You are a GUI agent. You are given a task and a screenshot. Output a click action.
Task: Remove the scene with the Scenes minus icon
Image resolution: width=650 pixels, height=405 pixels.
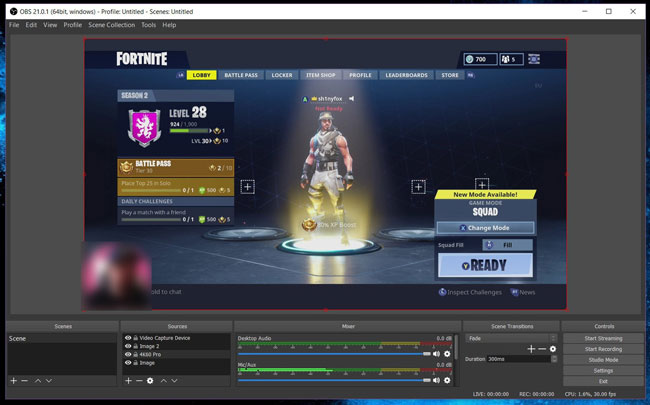click(x=24, y=381)
